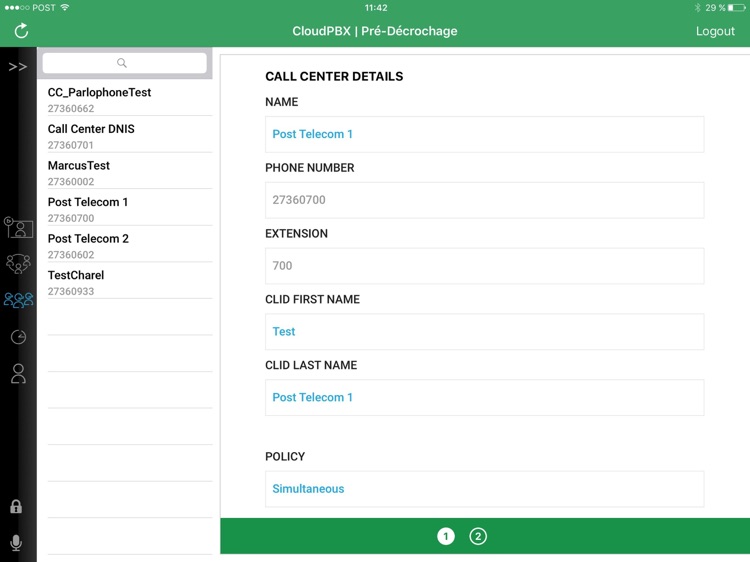Viewport: 750px width, 562px height.
Task: Select the call center people icon
Action: (18, 300)
